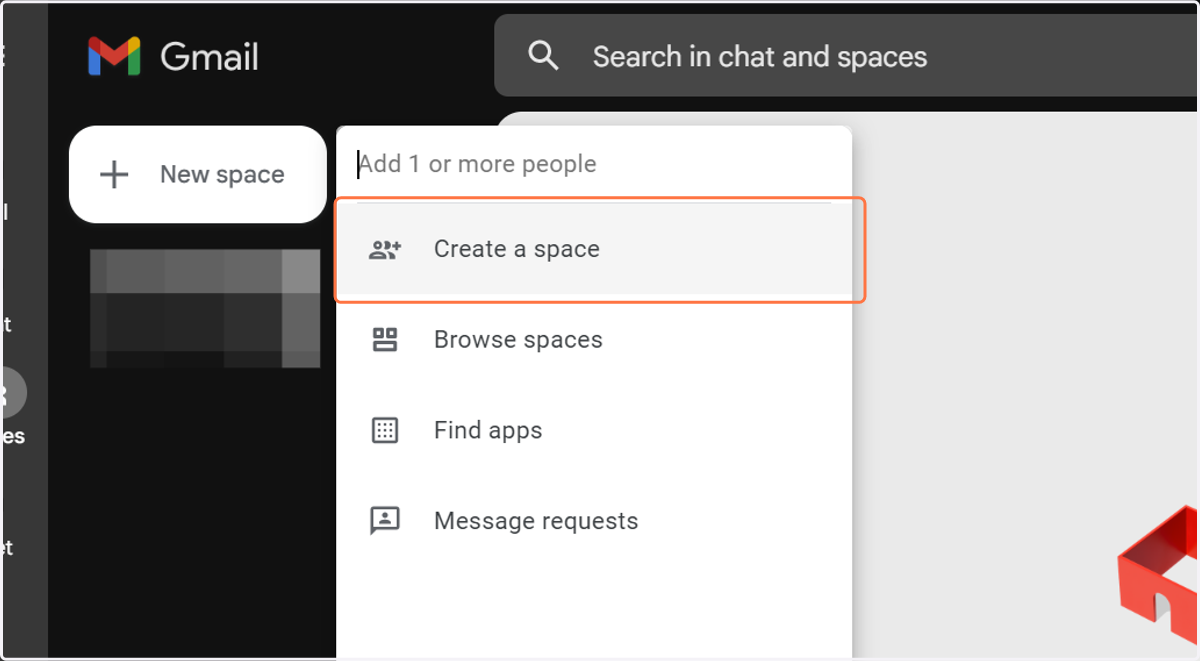The height and width of the screenshot is (661, 1200).
Task: Click the Message requests chat icon
Action: [385, 521]
